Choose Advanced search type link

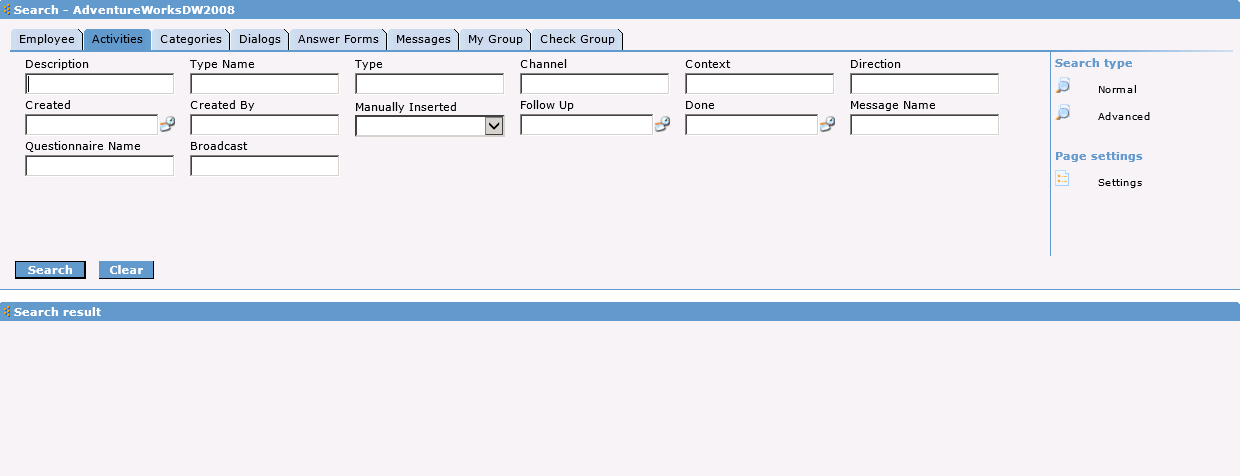click(x=1124, y=117)
